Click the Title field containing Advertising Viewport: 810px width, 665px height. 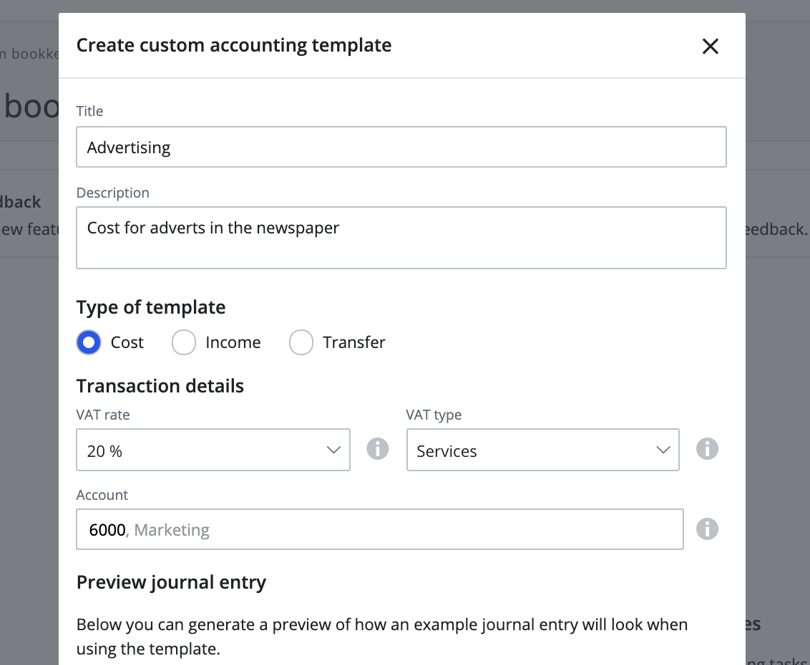pos(400,147)
